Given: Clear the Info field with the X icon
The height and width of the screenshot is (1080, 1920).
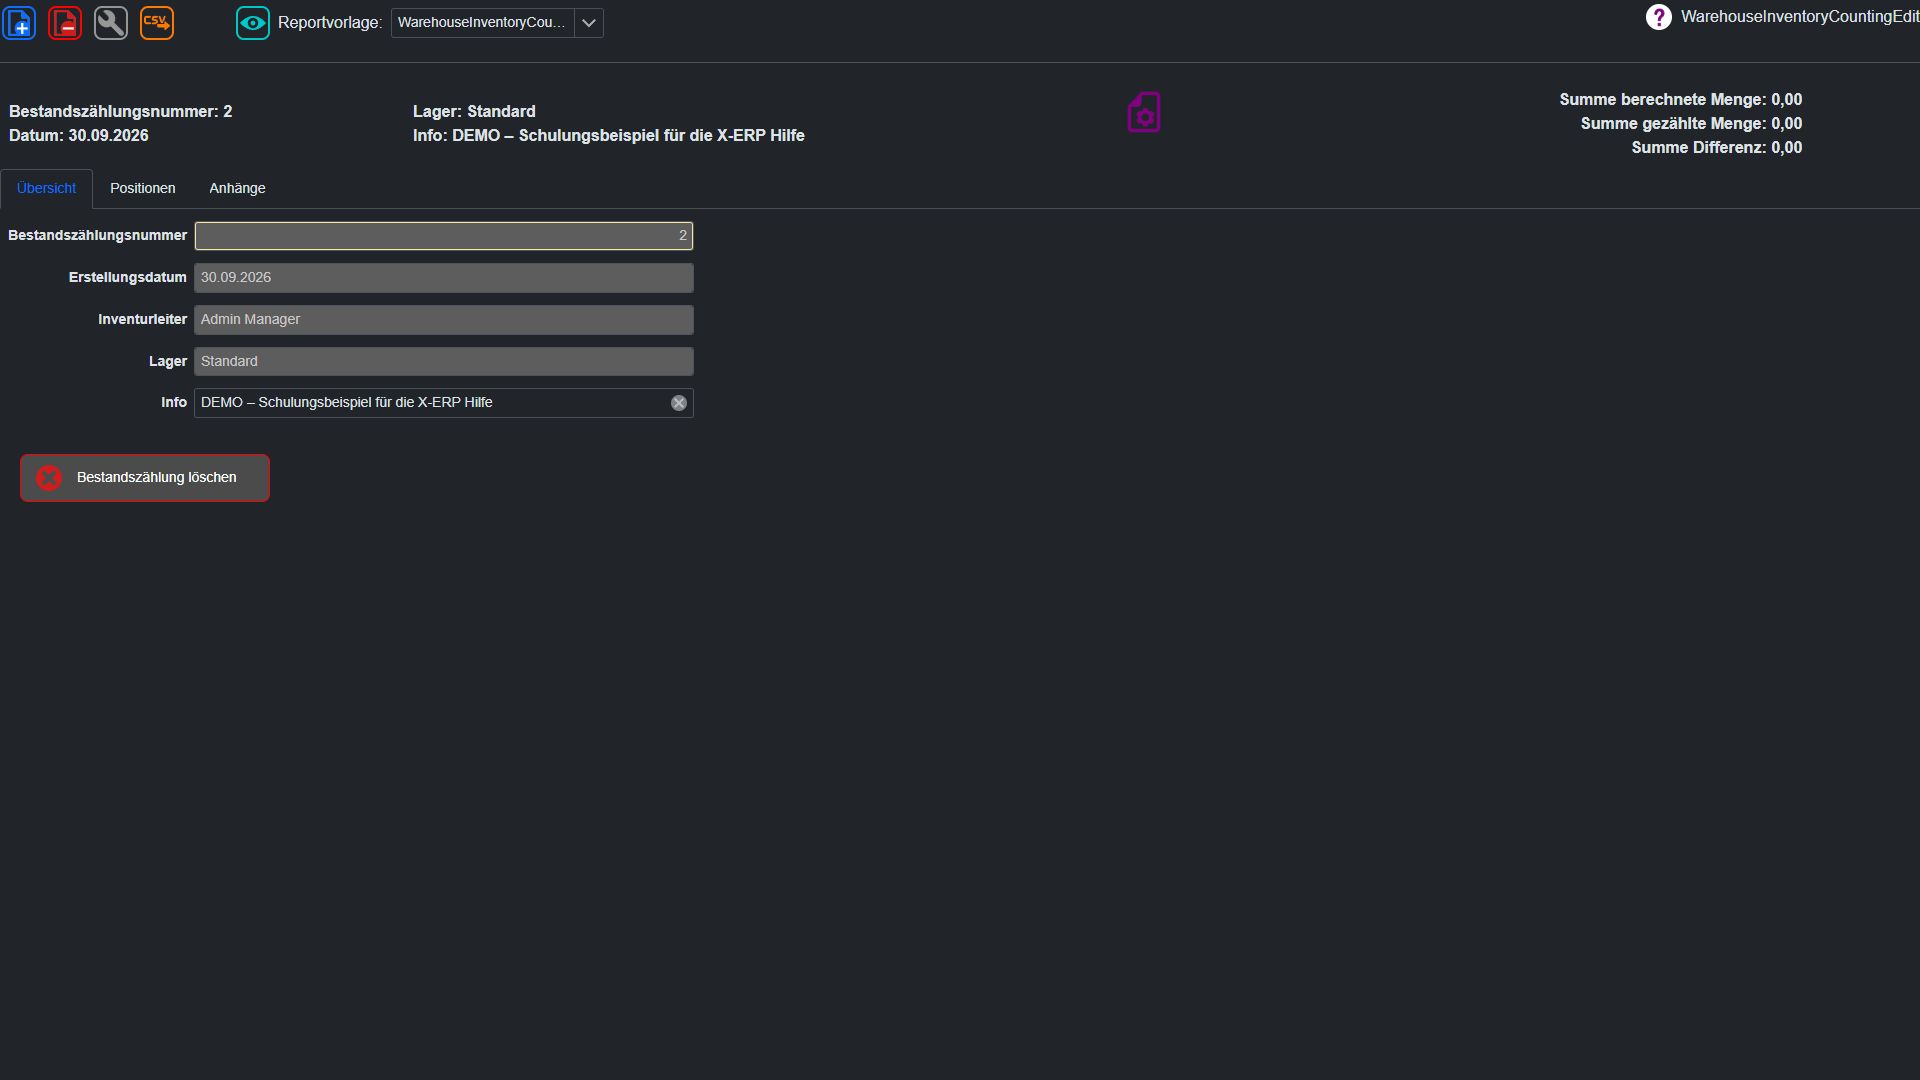Looking at the screenshot, I should point(679,403).
